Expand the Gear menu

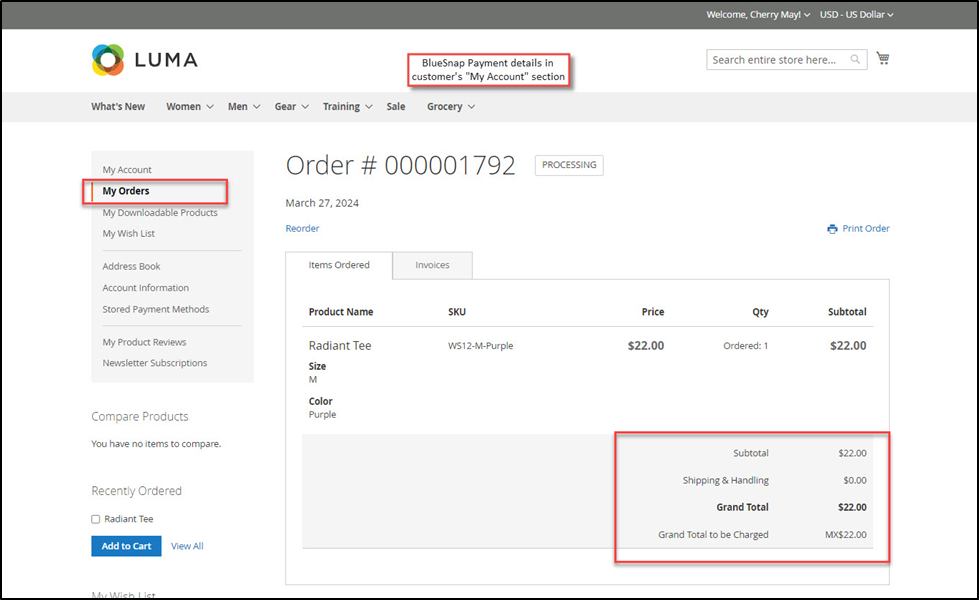[x=292, y=107]
